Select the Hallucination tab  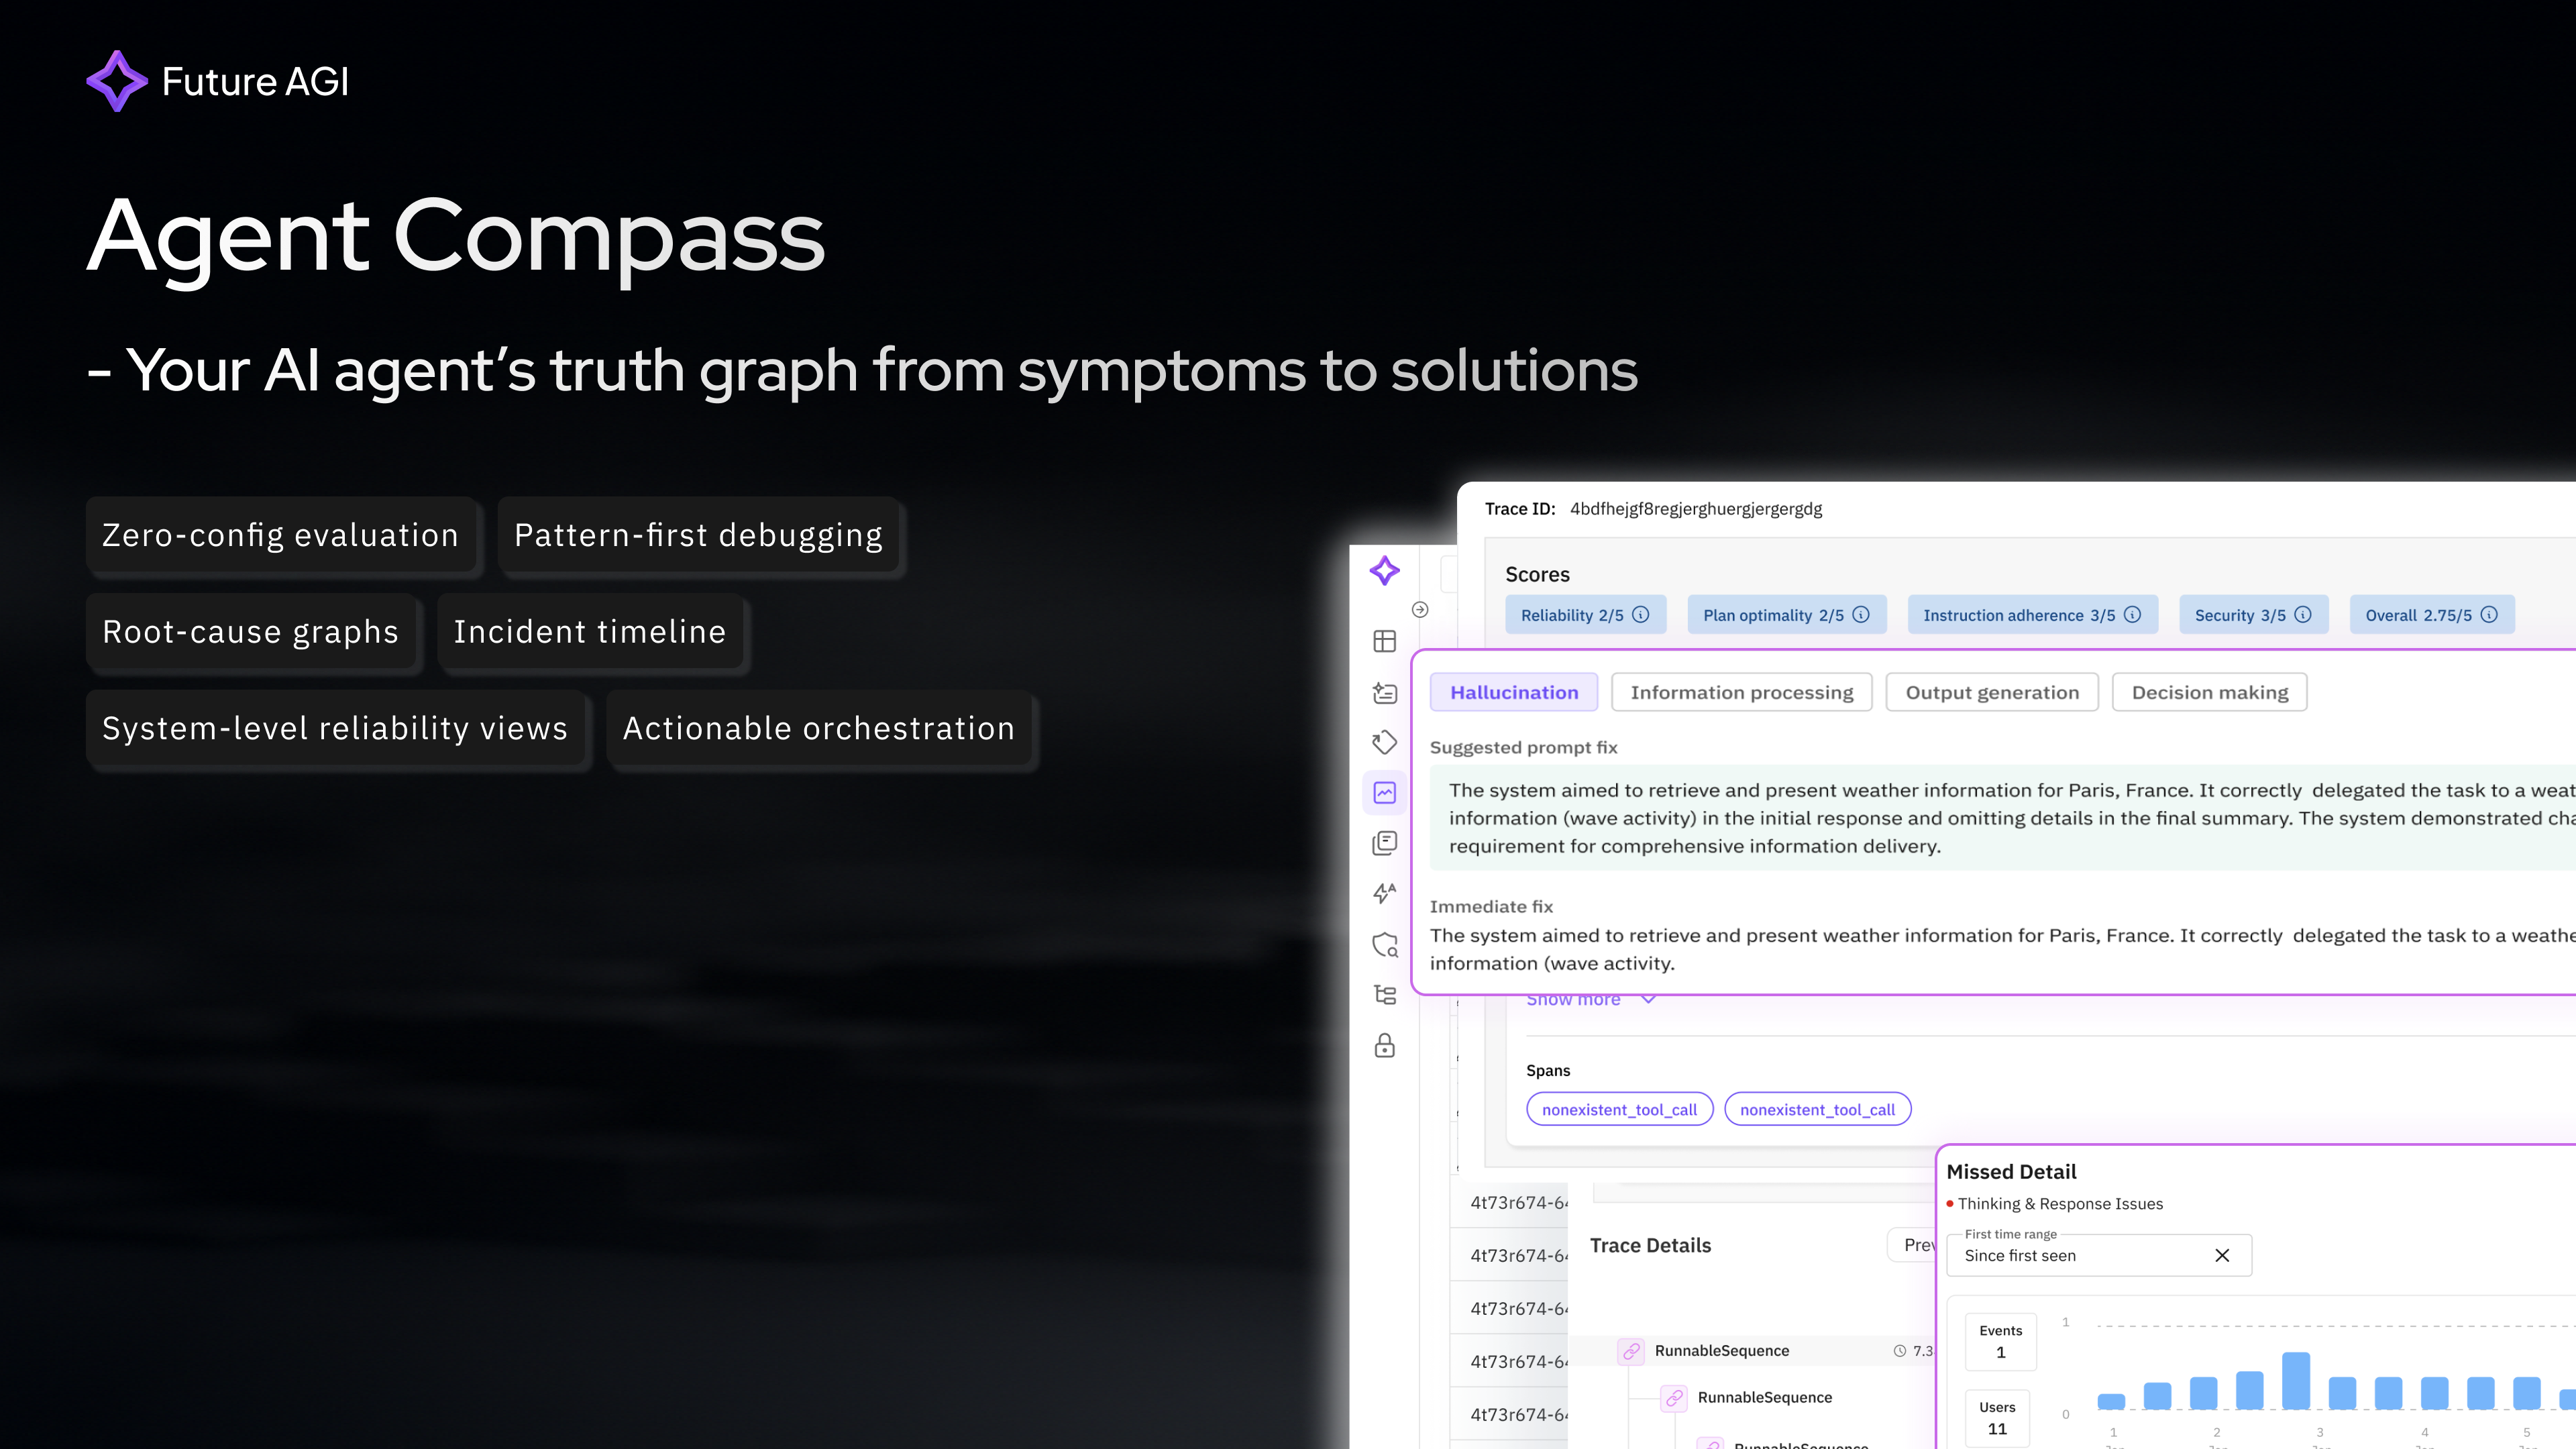pyautogui.click(x=1514, y=692)
